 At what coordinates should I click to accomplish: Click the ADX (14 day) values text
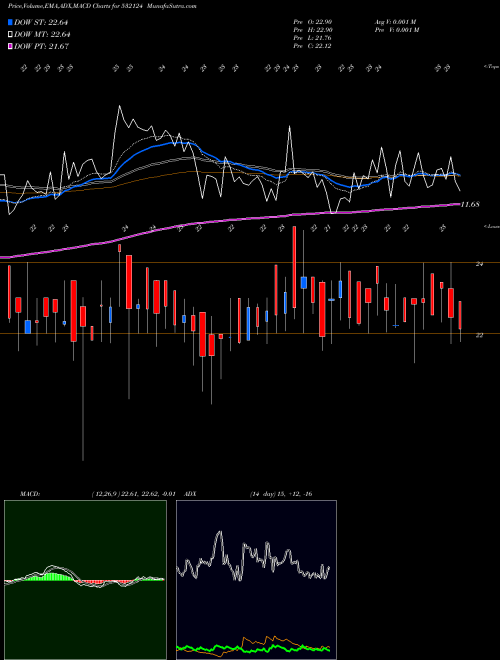(x=281, y=494)
